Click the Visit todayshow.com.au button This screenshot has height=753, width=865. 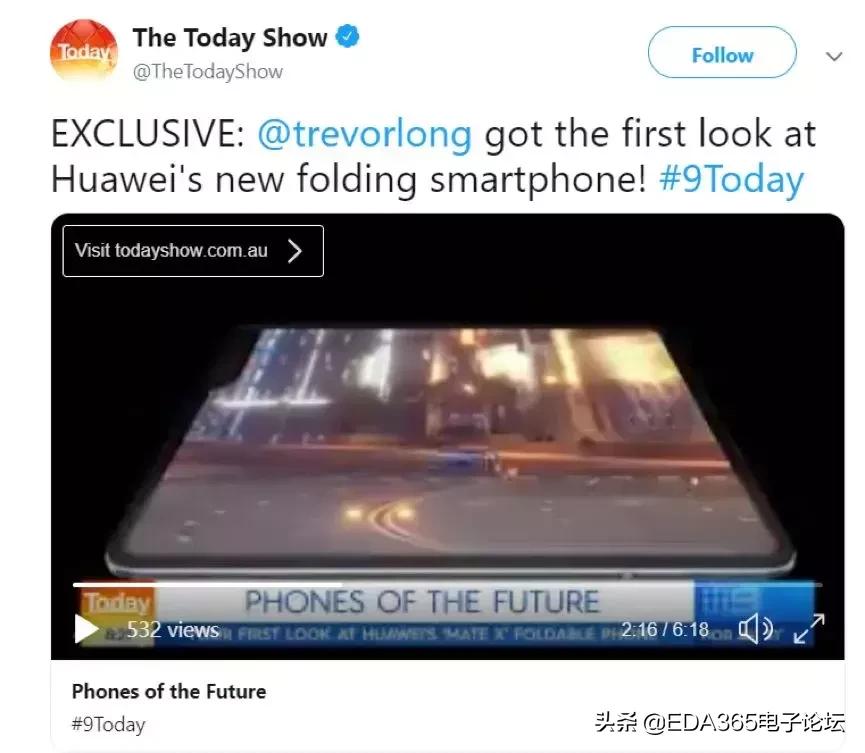point(193,251)
